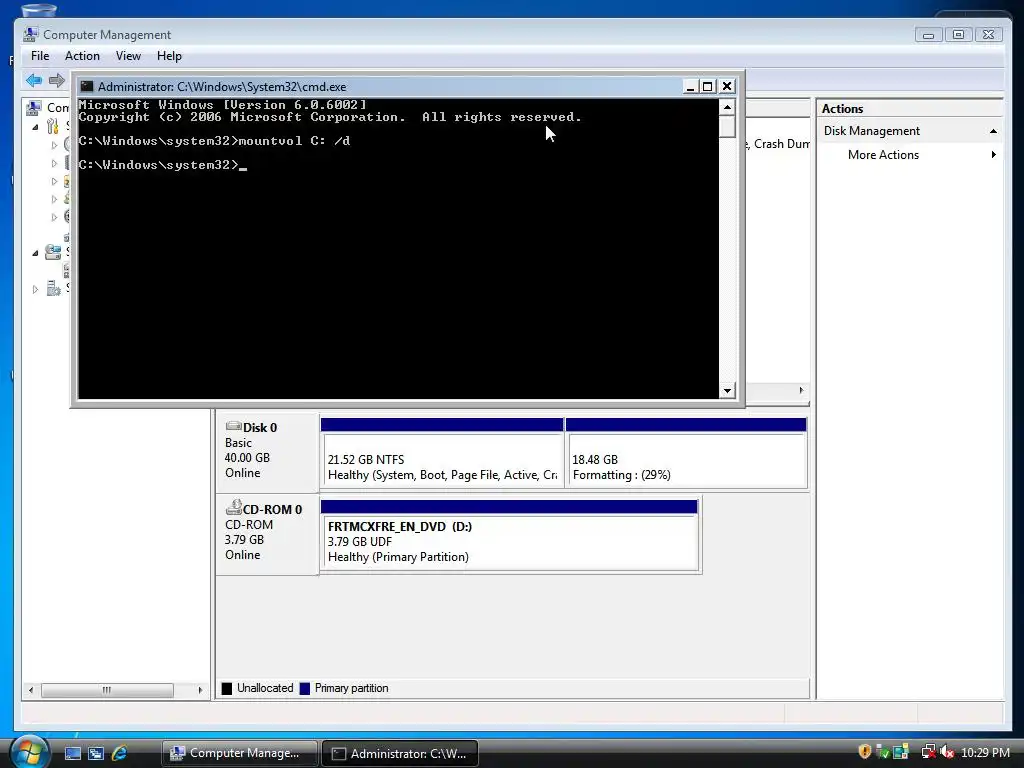
Task: Click the Computer Management title bar icon
Action: coord(30,34)
